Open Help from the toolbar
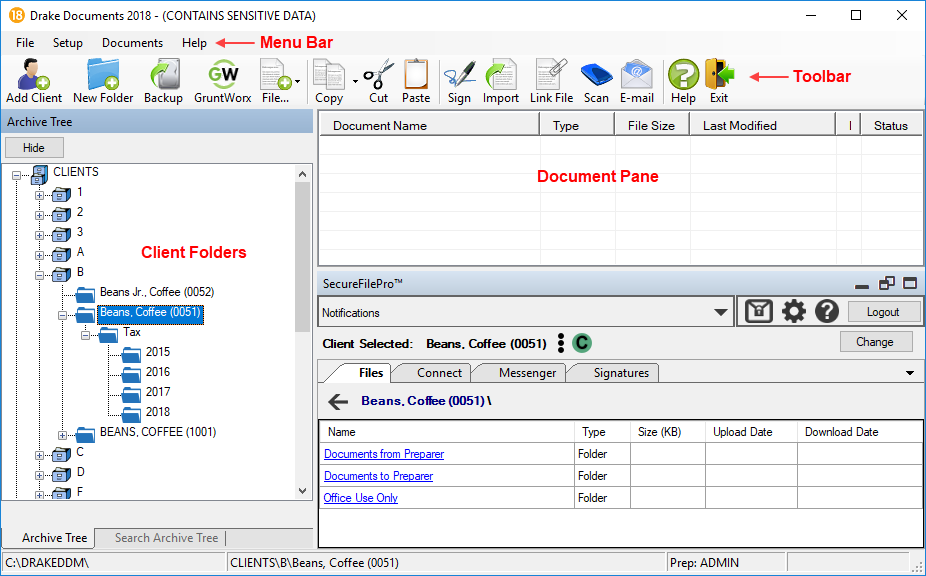 [683, 82]
